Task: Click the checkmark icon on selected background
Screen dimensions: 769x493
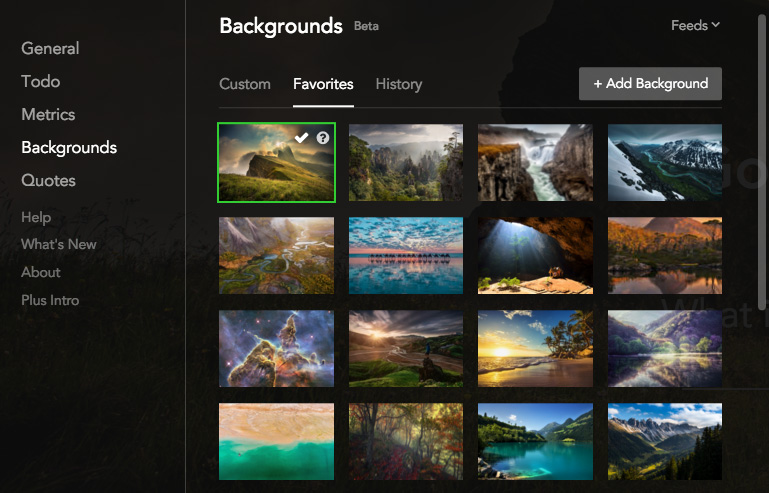Action: point(302,138)
